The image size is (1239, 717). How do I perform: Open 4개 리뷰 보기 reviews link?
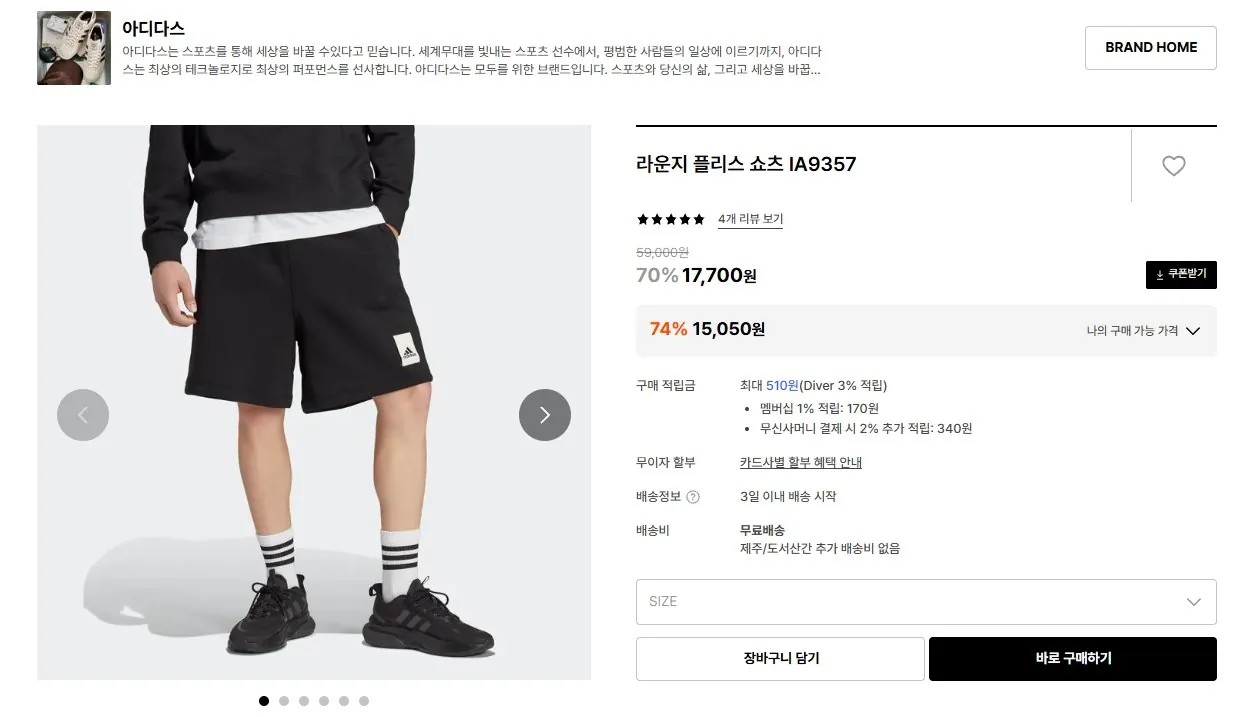[749, 218]
